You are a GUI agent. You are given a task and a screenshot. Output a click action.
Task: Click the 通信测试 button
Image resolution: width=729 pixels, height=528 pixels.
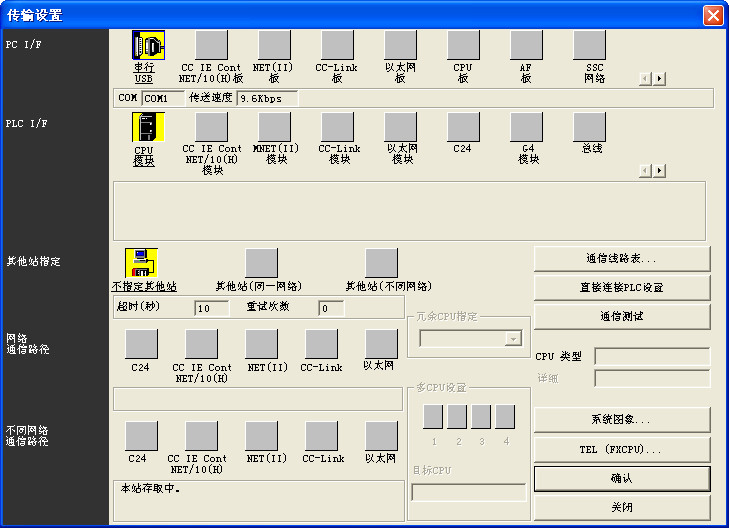pyautogui.click(x=622, y=316)
